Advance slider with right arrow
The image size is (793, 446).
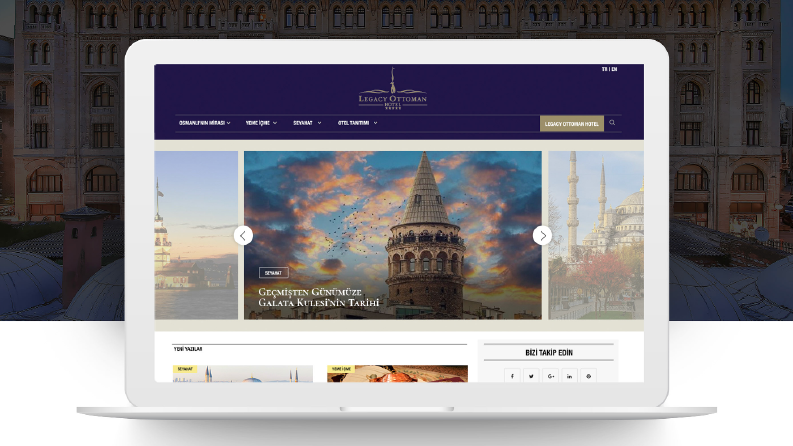[x=543, y=235]
